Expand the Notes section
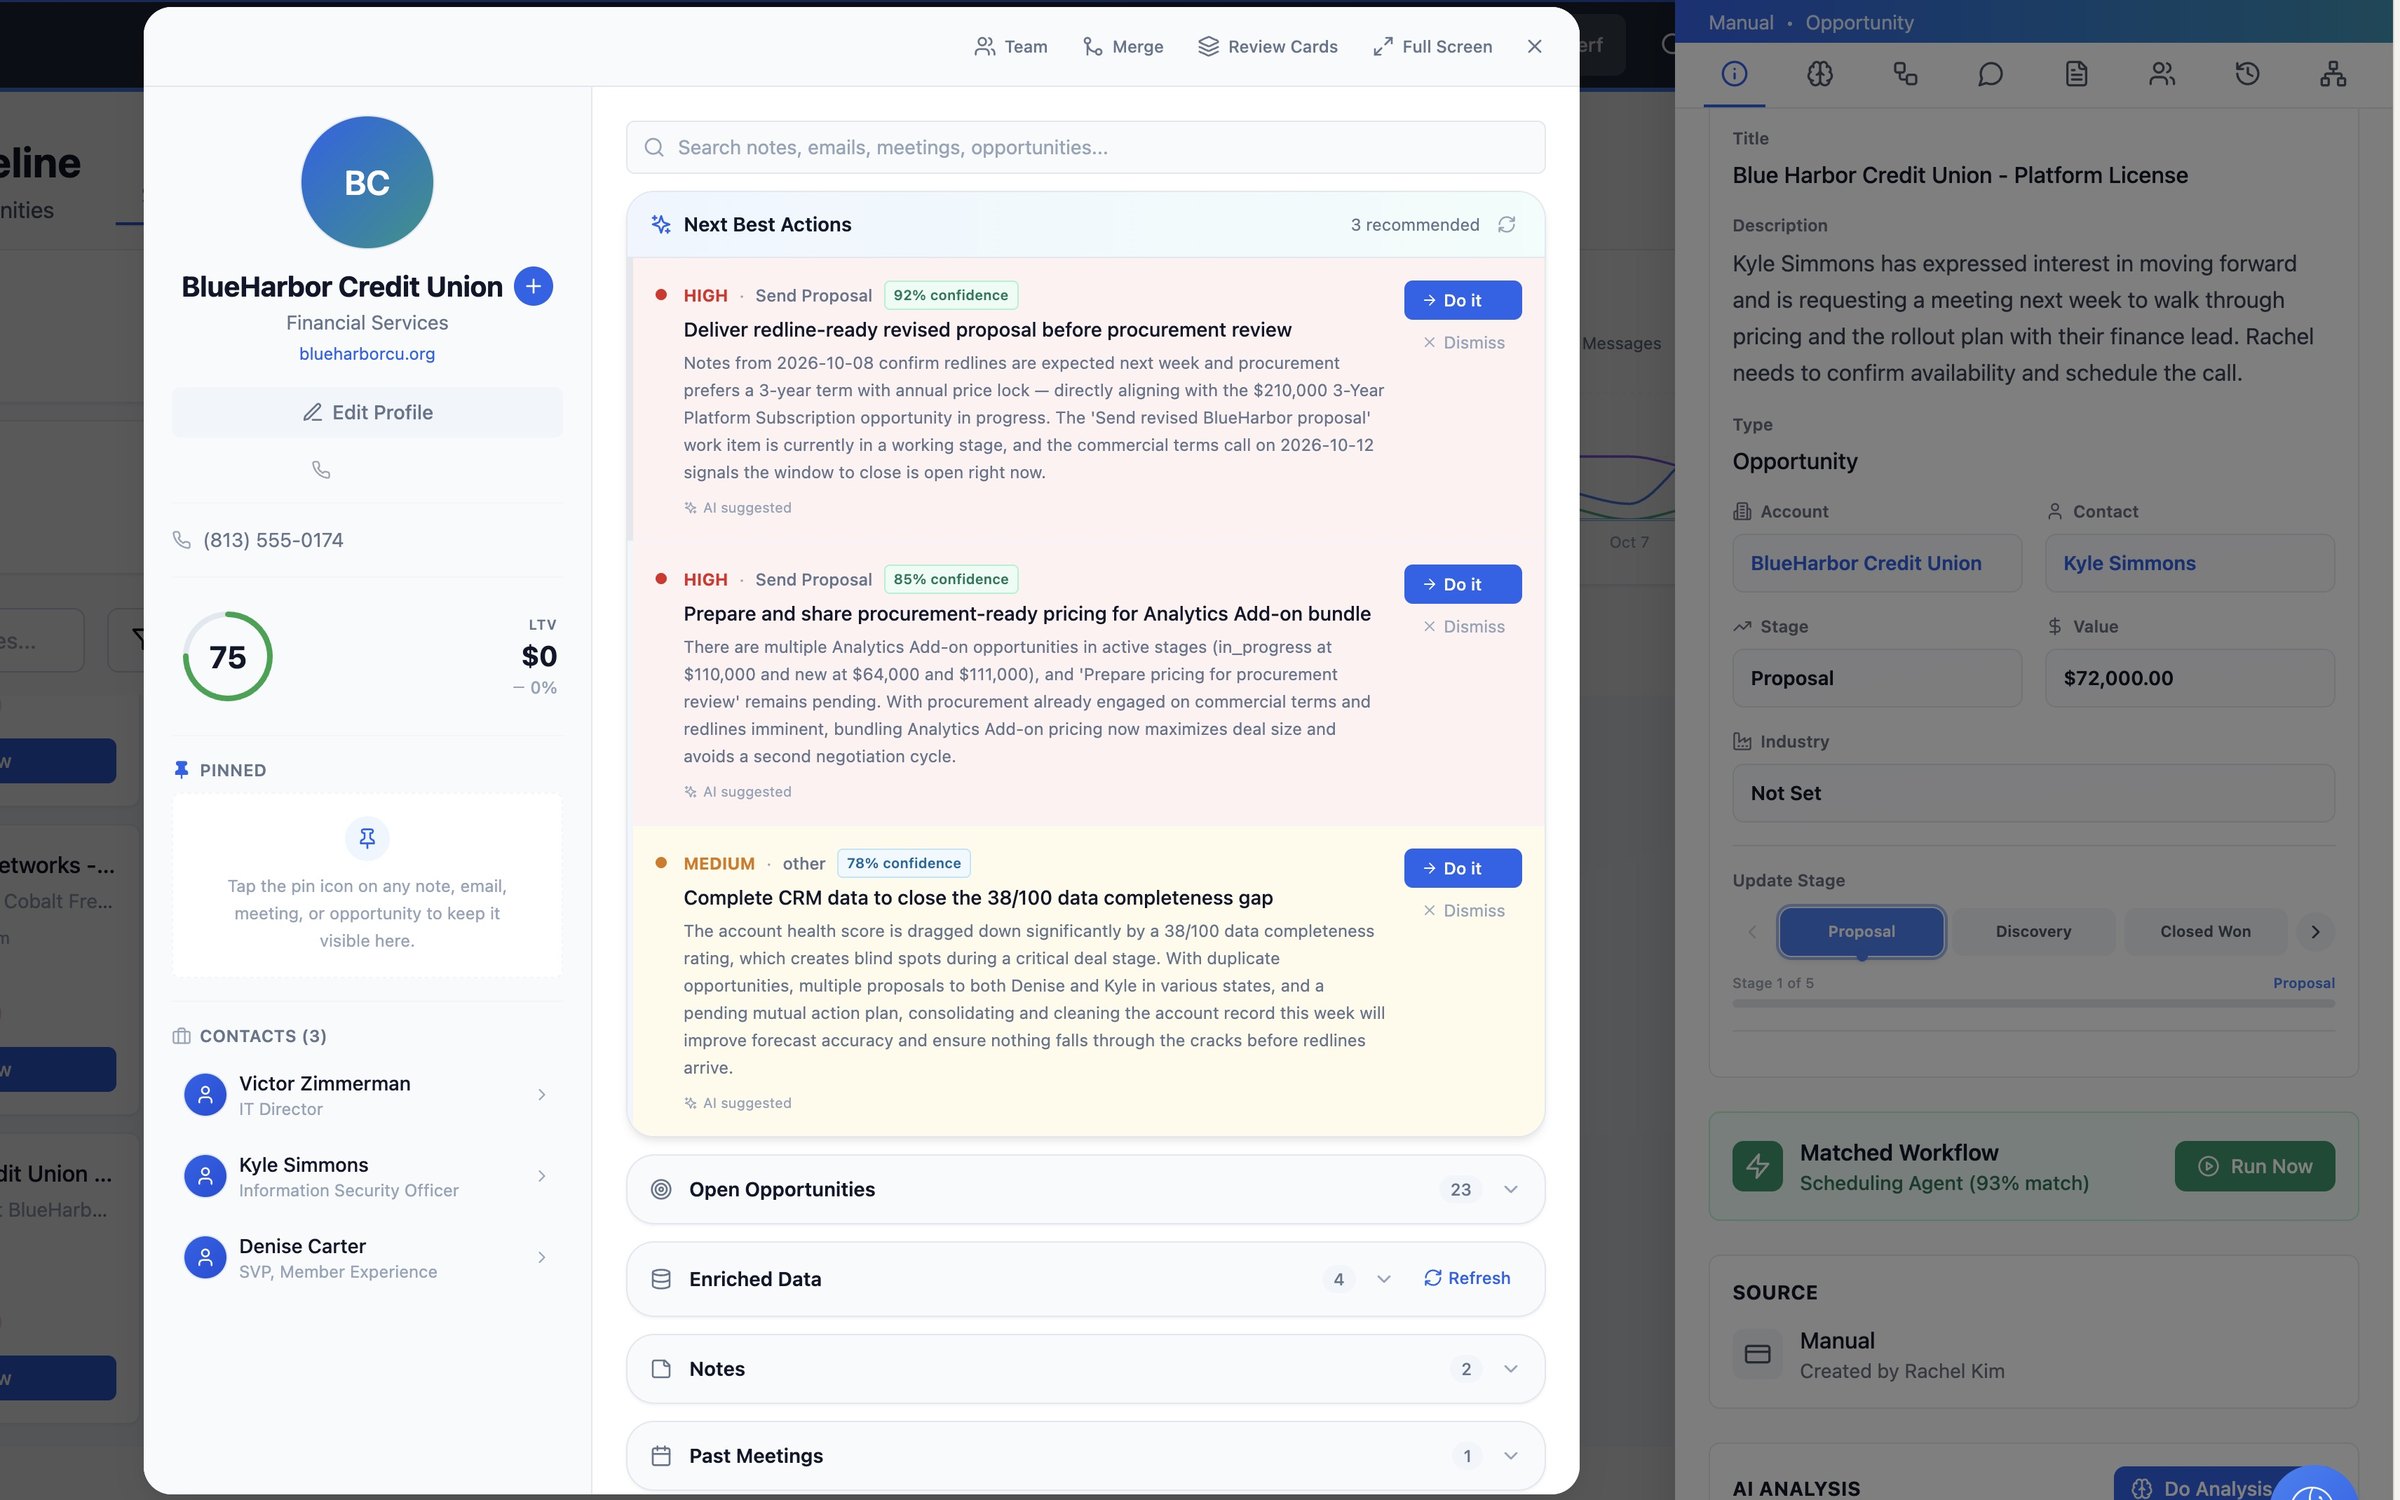Image resolution: width=2400 pixels, height=1500 pixels. 1085,1369
